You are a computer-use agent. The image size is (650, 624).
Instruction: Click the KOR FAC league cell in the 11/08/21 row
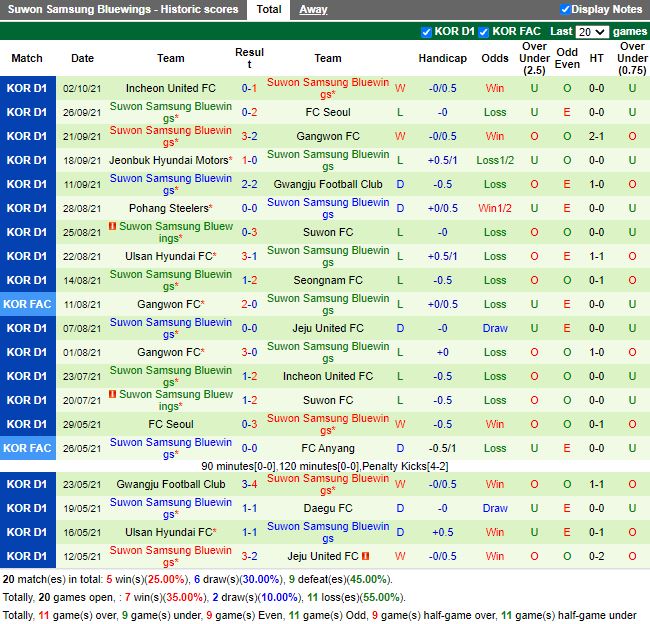point(27,304)
